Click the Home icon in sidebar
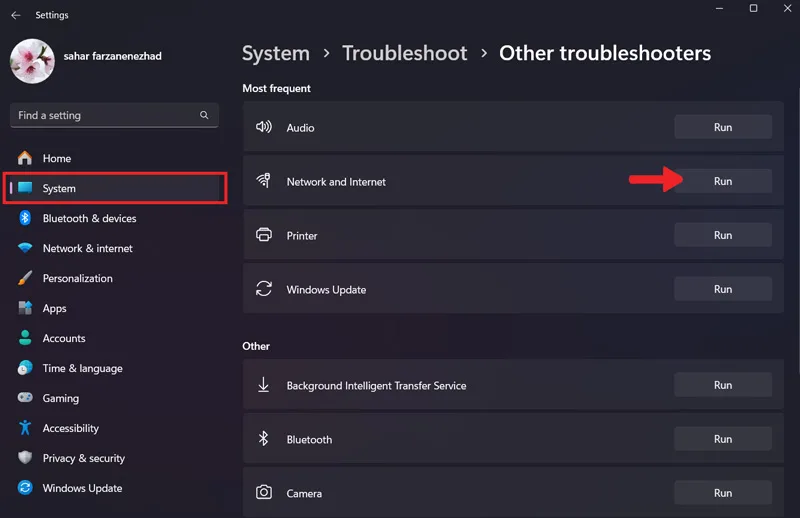This screenshot has height=518, width=800. (24, 158)
